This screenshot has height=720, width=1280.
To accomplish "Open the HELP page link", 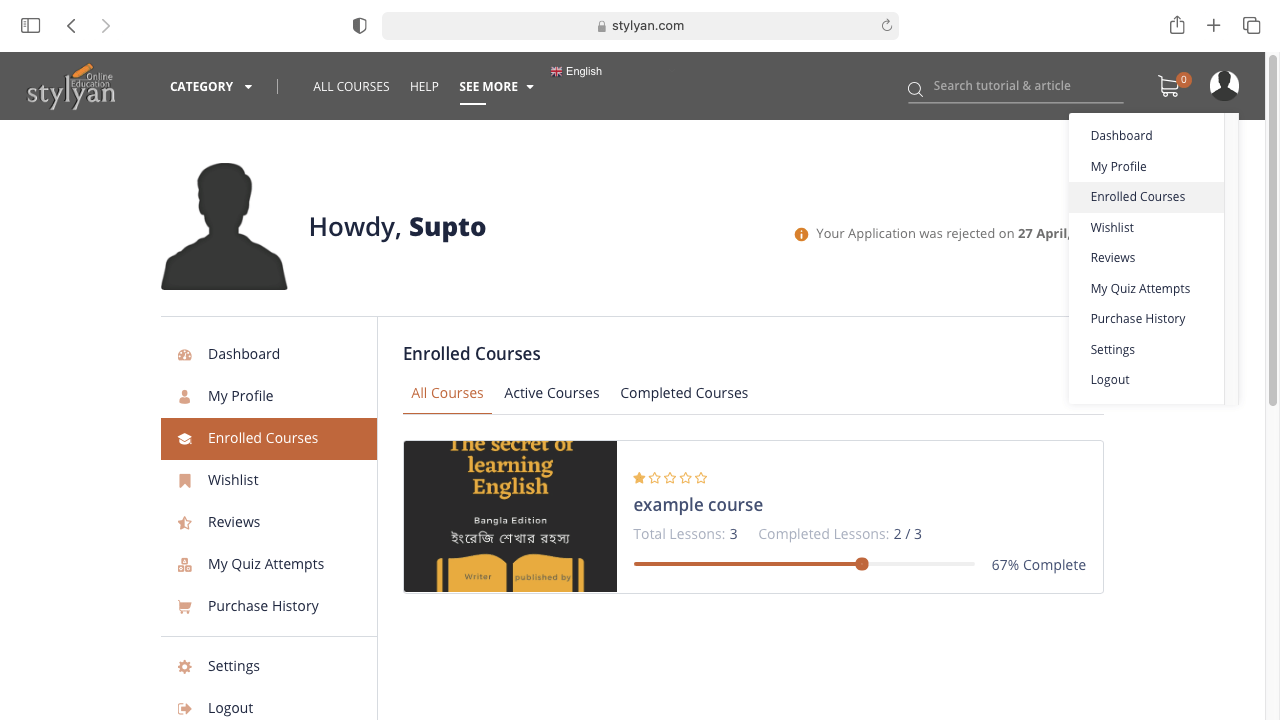I will [424, 87].
